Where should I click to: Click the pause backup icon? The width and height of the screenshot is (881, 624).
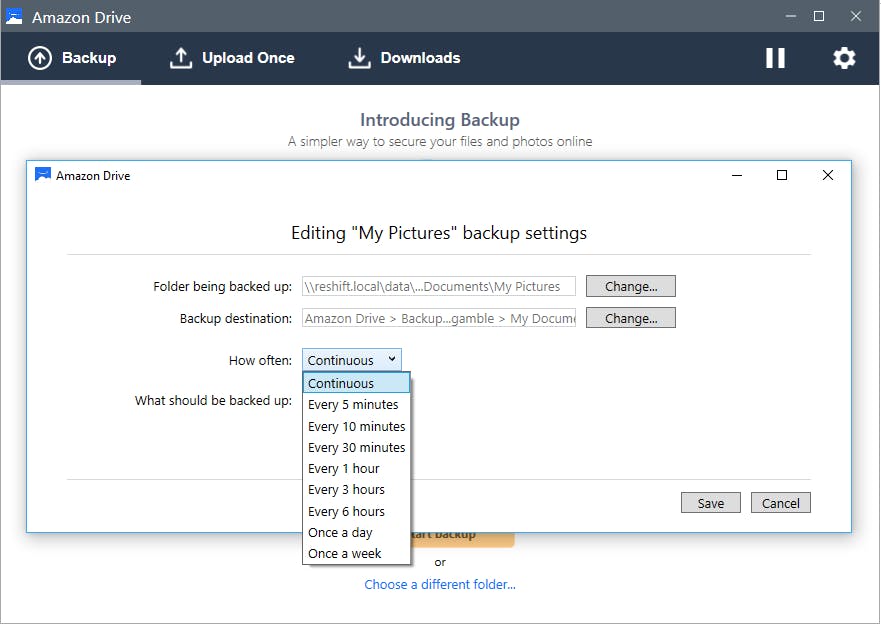coord(775,58)
